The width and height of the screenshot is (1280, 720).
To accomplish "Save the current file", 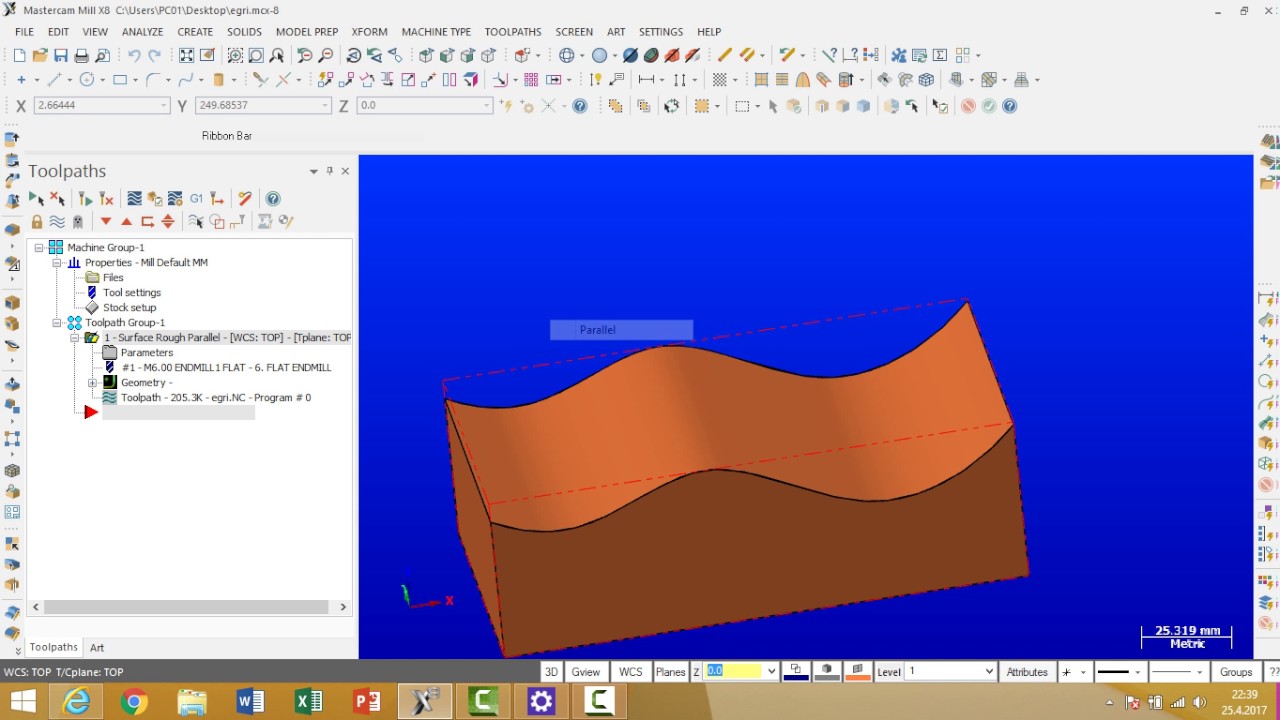I will click(61, 56).
